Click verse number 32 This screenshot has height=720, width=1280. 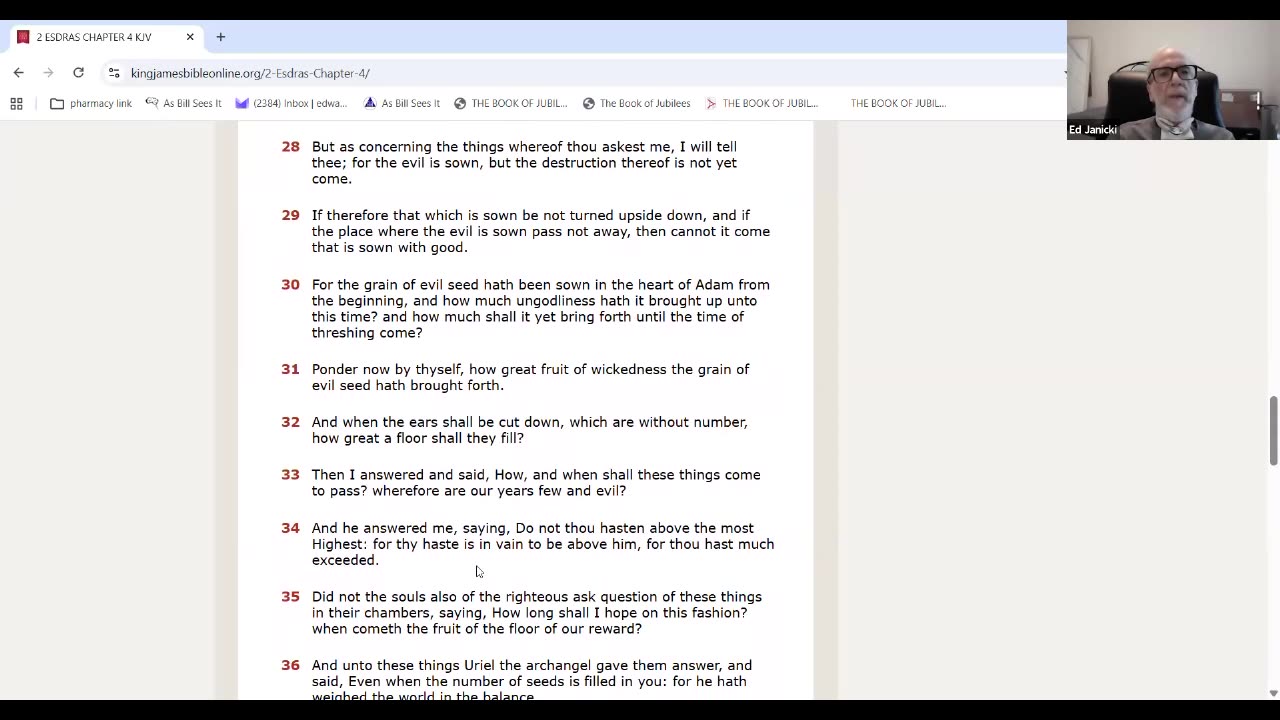[290, 422]
